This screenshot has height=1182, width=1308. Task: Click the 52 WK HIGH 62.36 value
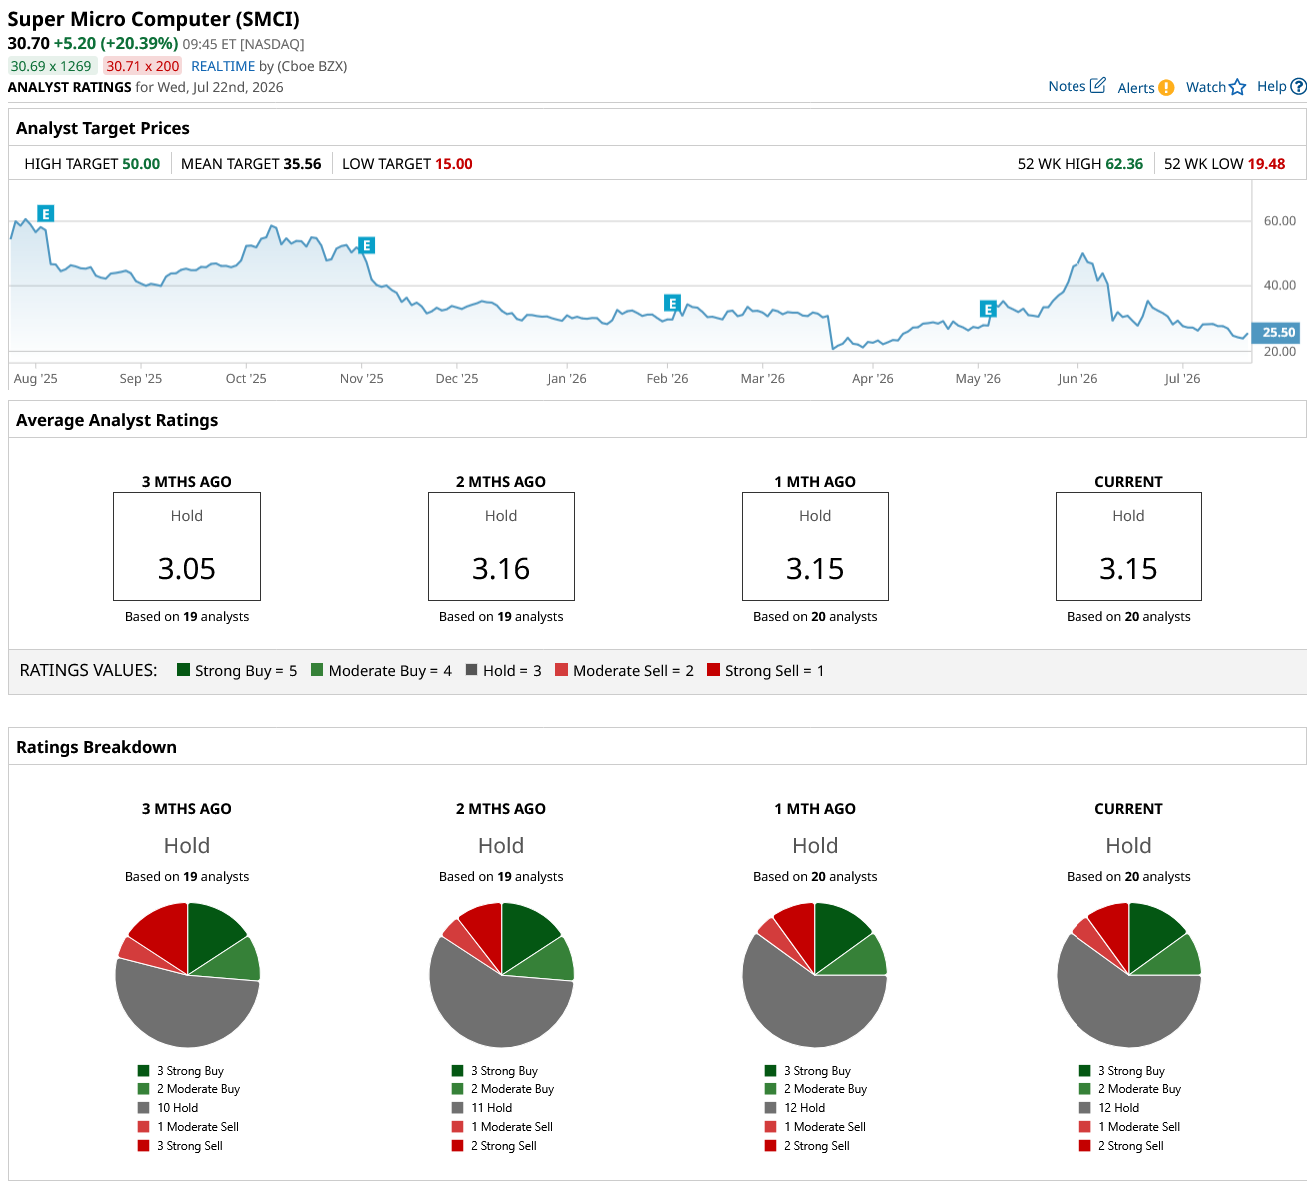pos(1124,164)
